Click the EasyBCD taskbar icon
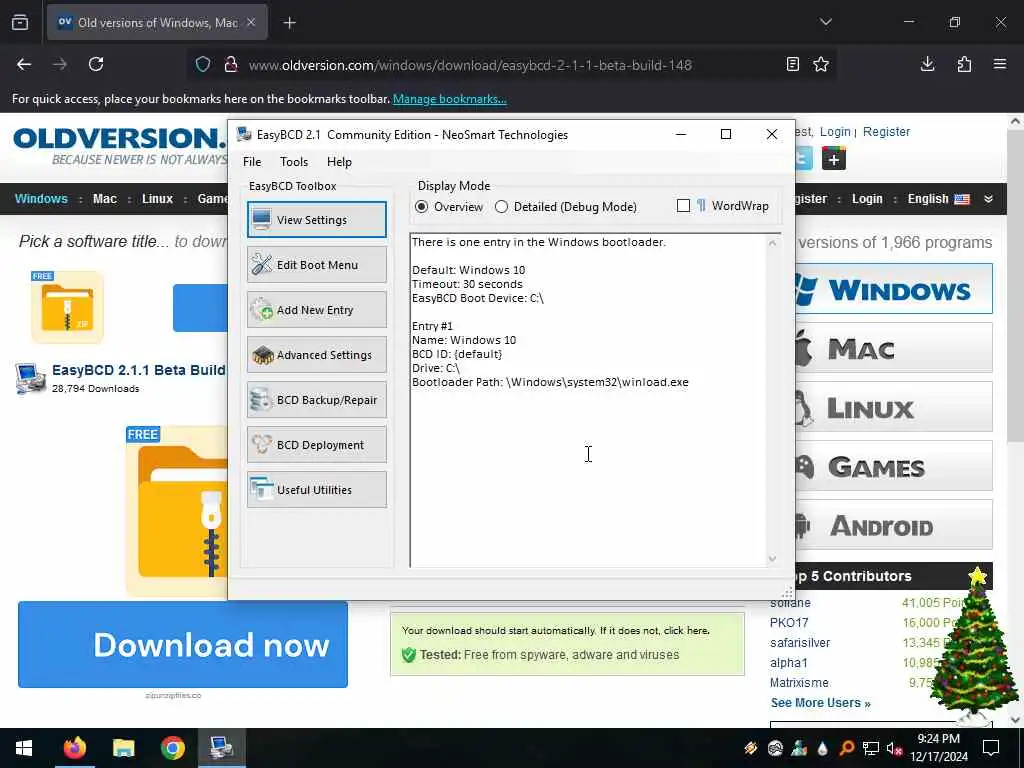The height and width of the screenshot is (768, 1024). point(222,748)
